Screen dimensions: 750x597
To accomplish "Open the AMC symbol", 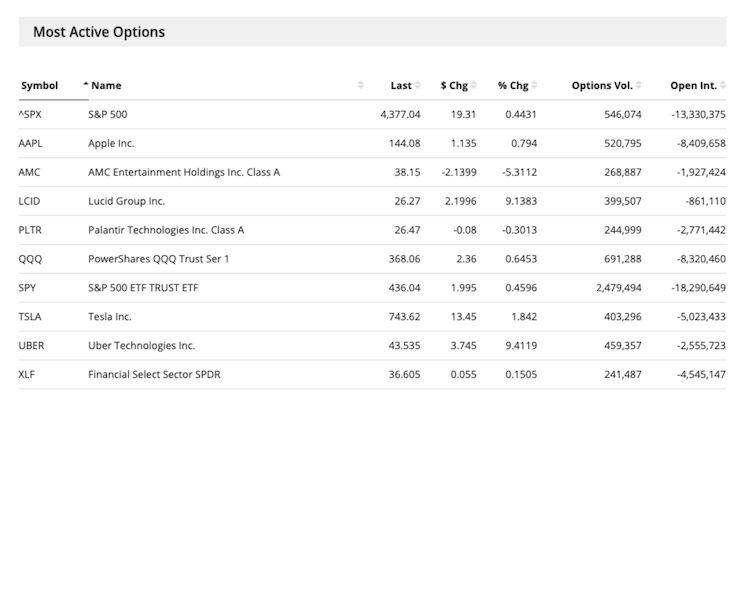I will click(29, 172).
